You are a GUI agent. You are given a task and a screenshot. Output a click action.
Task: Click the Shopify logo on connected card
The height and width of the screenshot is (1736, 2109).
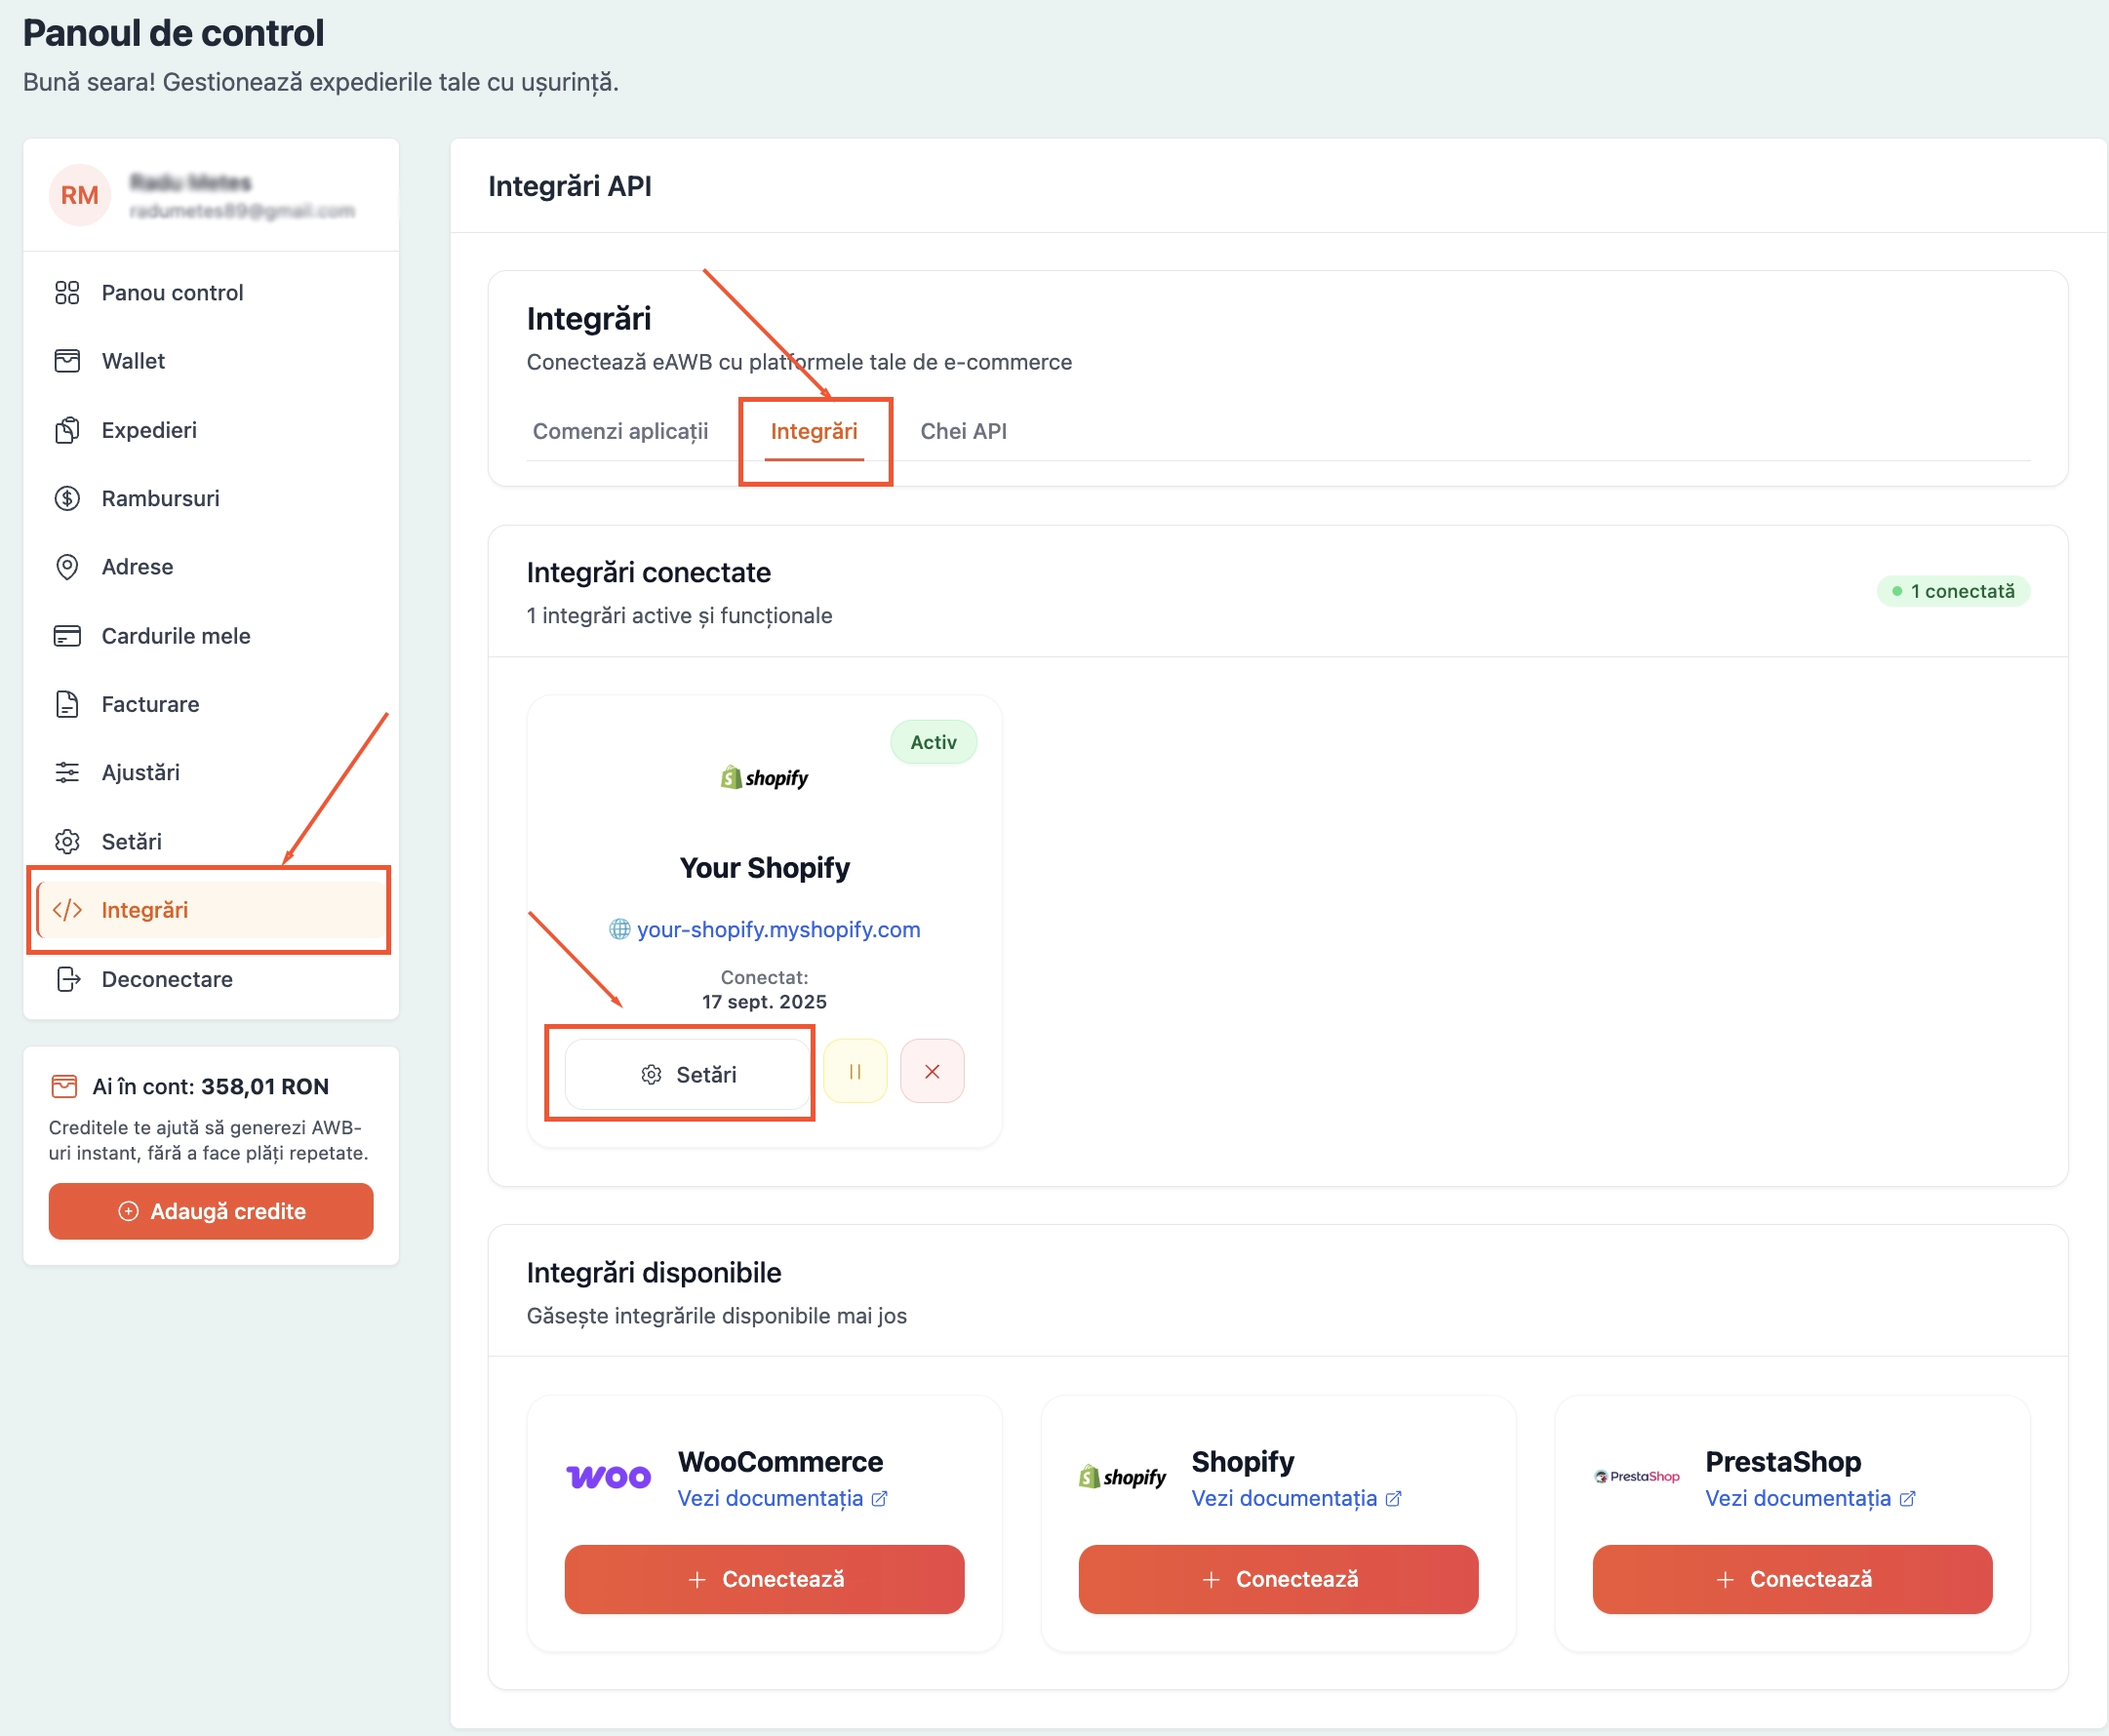pyautogui.click(x=764, y=778)
